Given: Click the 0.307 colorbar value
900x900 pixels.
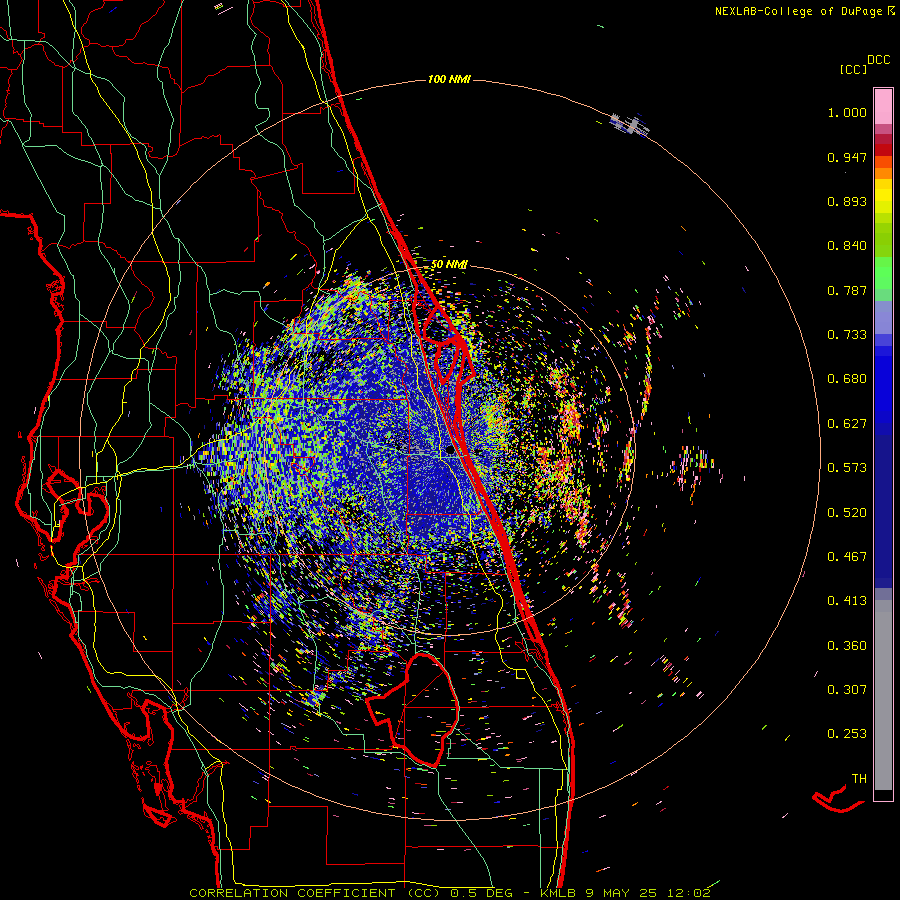Looking at the screenshot, I should [x=847, y=690].
